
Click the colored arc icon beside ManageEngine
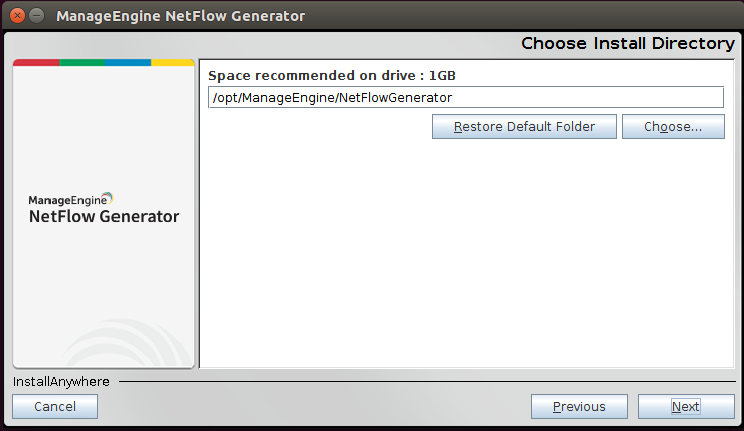click(108, 197)
